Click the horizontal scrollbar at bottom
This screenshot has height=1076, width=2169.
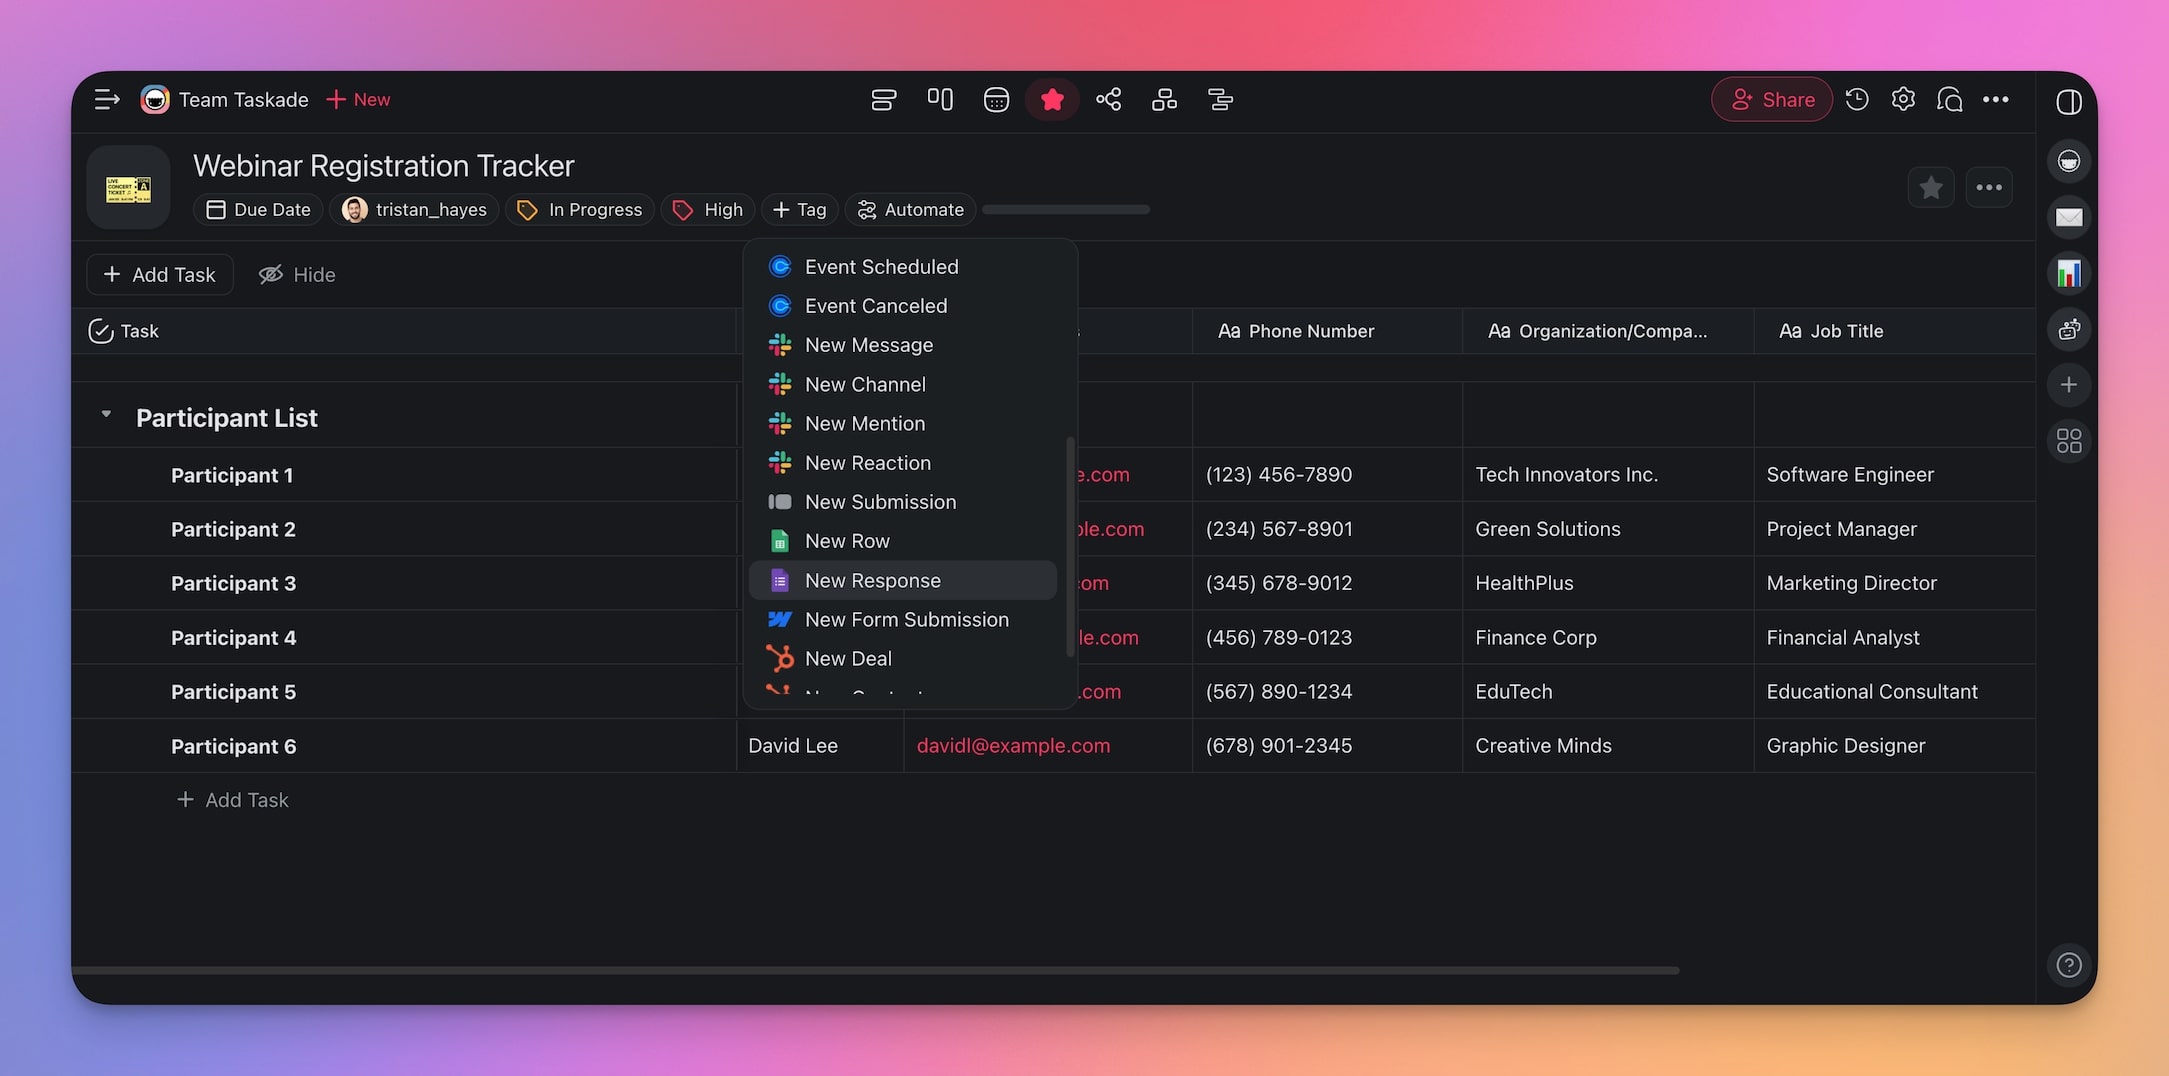875,970
